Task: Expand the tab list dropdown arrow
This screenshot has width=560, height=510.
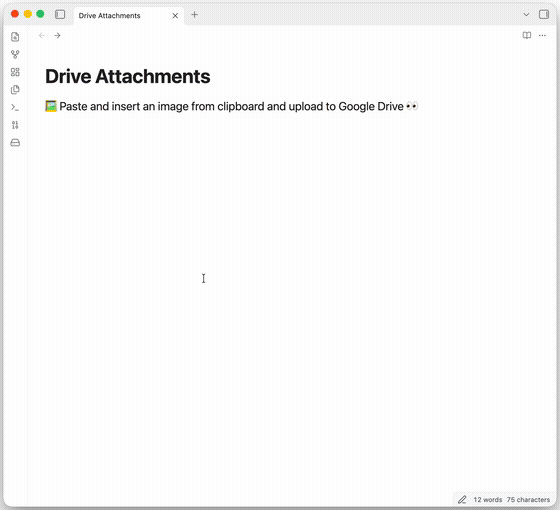Action: coord(526,15)
